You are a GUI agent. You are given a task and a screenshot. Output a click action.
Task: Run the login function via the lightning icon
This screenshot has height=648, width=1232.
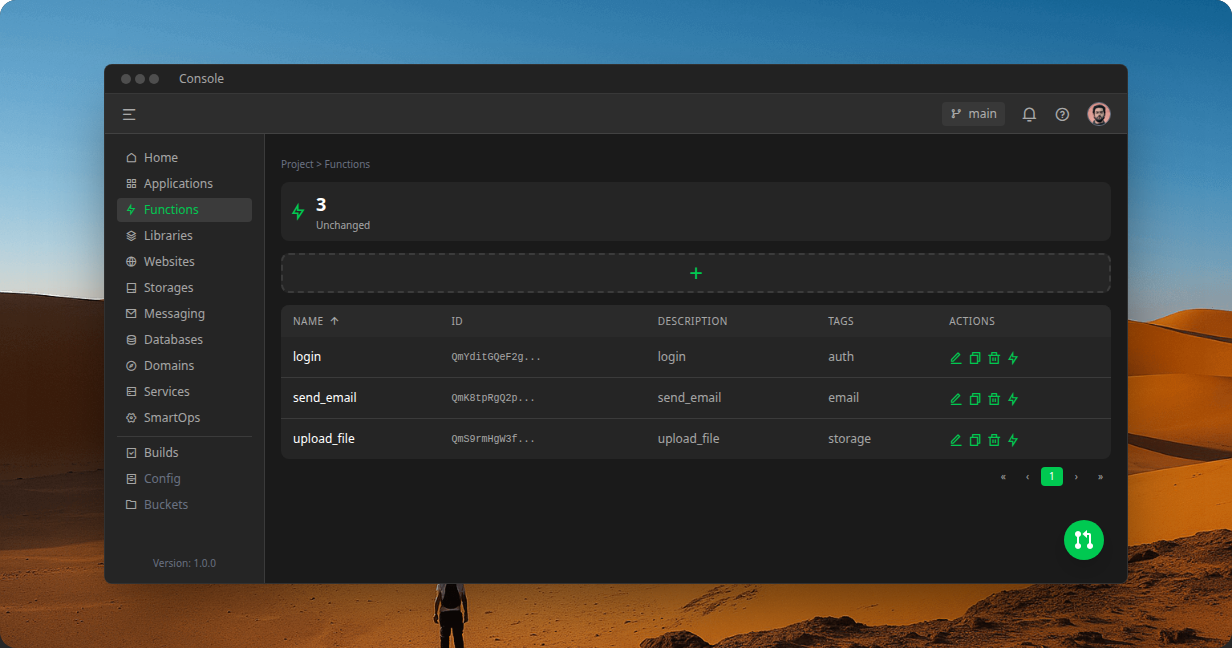click(1013, 357)
